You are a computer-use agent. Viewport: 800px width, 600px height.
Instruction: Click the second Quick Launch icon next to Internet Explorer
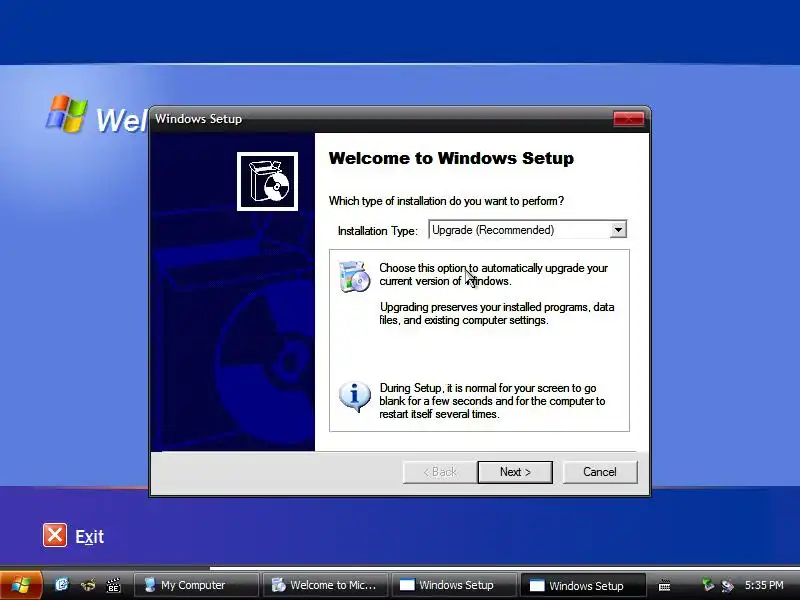pos(88,584)
